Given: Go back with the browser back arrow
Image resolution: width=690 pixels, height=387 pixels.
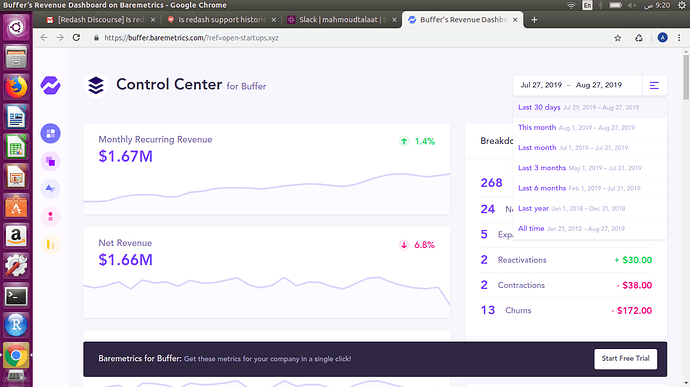Looking at the screenshot, I should (x=44, y=38).
